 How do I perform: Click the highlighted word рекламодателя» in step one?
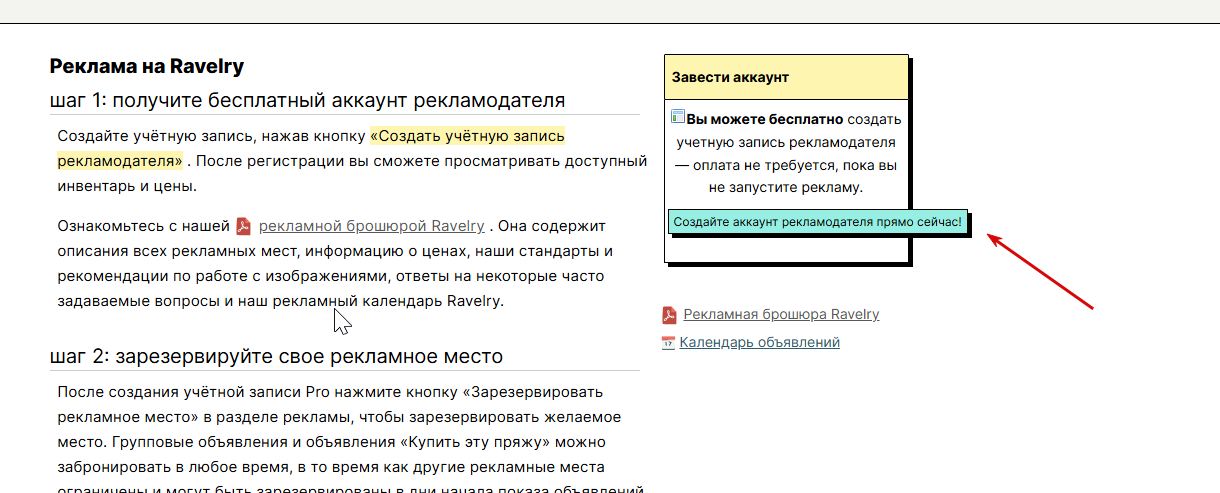click(x=120, y=161)
